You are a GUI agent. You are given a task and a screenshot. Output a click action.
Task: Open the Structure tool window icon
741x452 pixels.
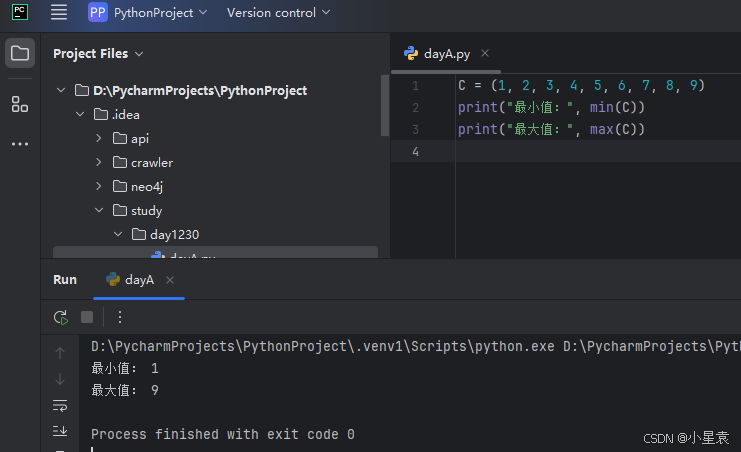20,104
